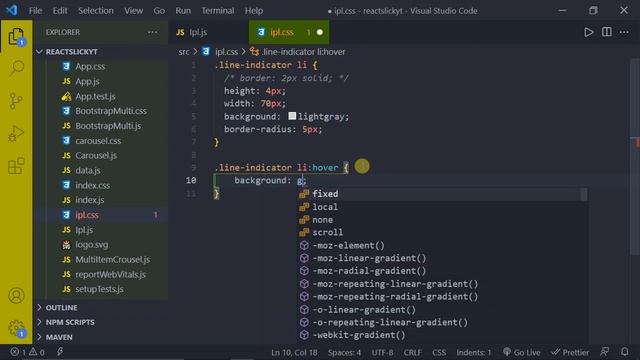The height and width of the screenshot is (360, 640).
Task: Choose 'scroll' from the suggestion list
Action: (x=442, y=232)
